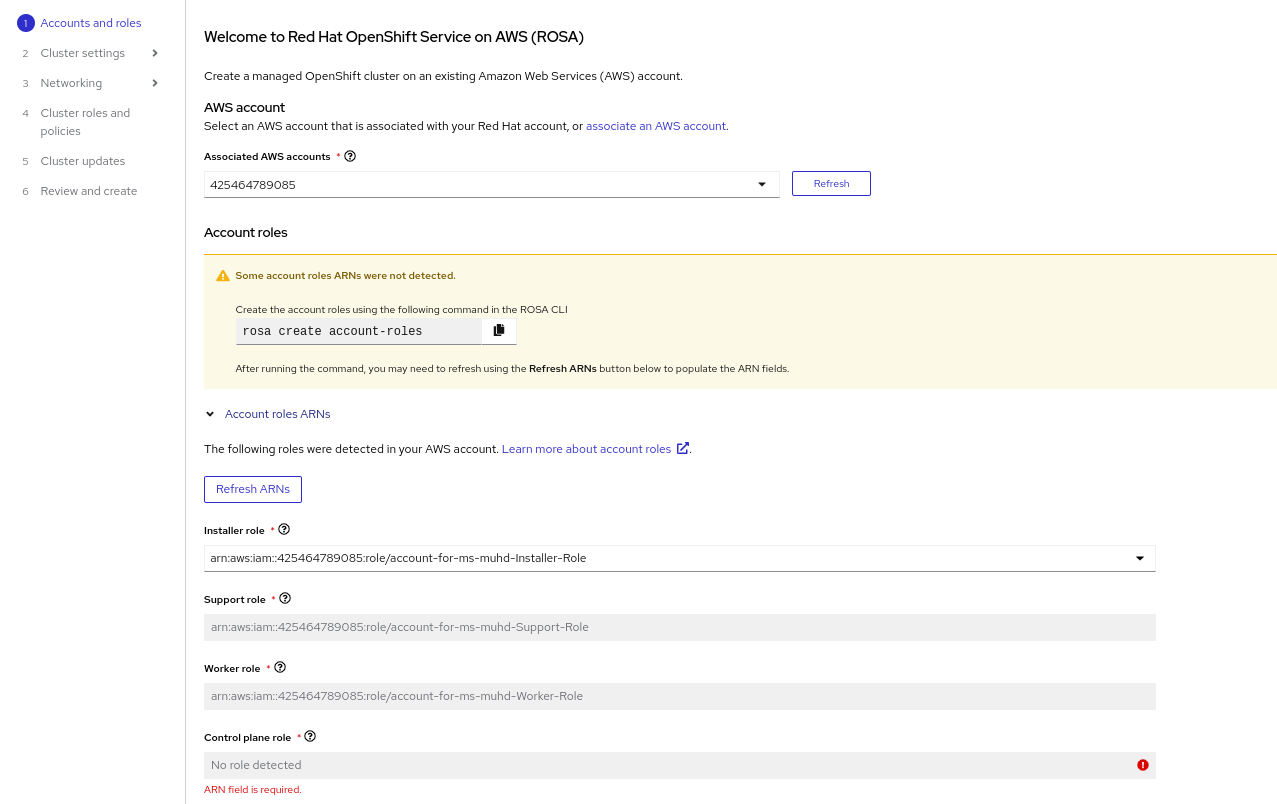Click the red error icon in the Control plane role field
The height and width of the screenshot is (804, 1277).
1142,765
